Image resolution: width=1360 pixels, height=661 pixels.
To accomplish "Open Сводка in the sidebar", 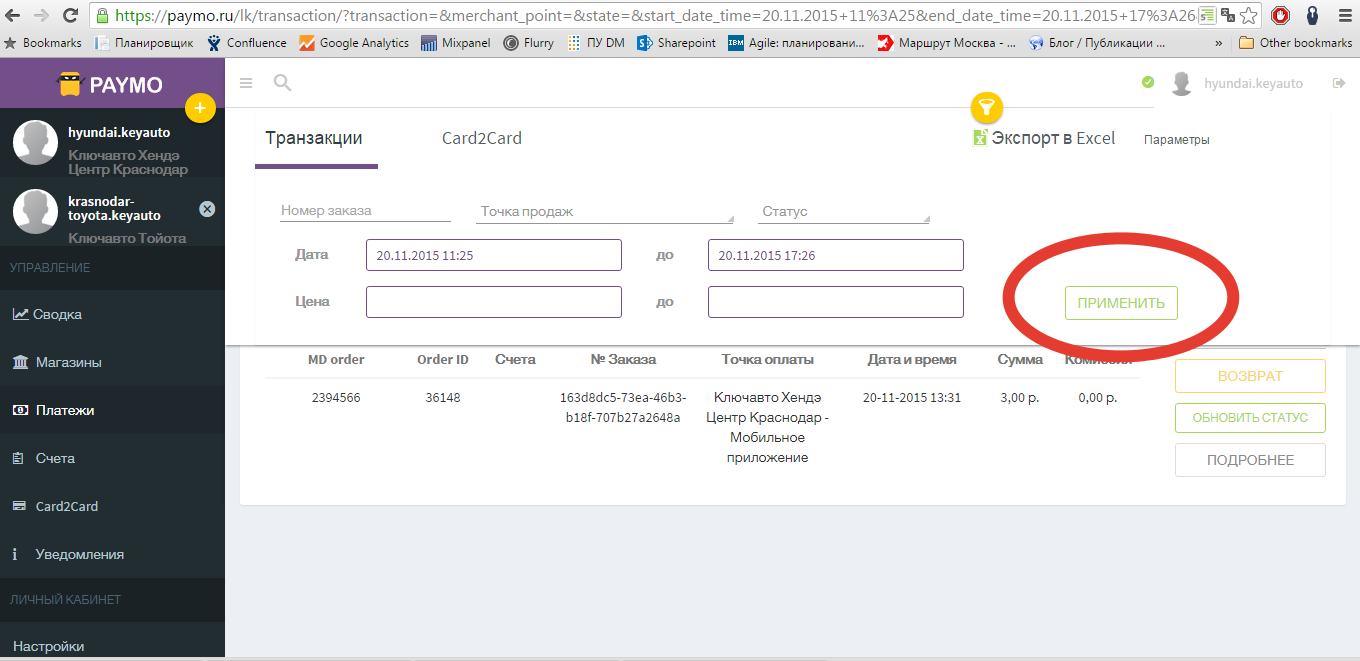I will pos(112,314).
